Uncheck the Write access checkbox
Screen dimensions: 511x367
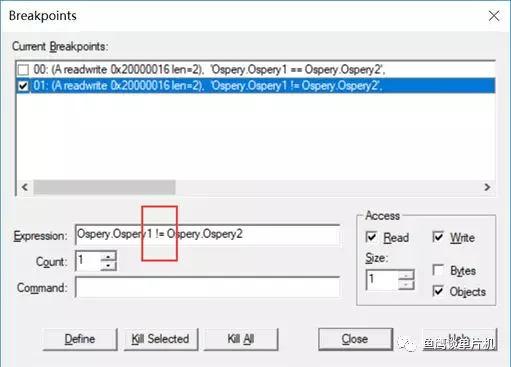click(438, 237)
